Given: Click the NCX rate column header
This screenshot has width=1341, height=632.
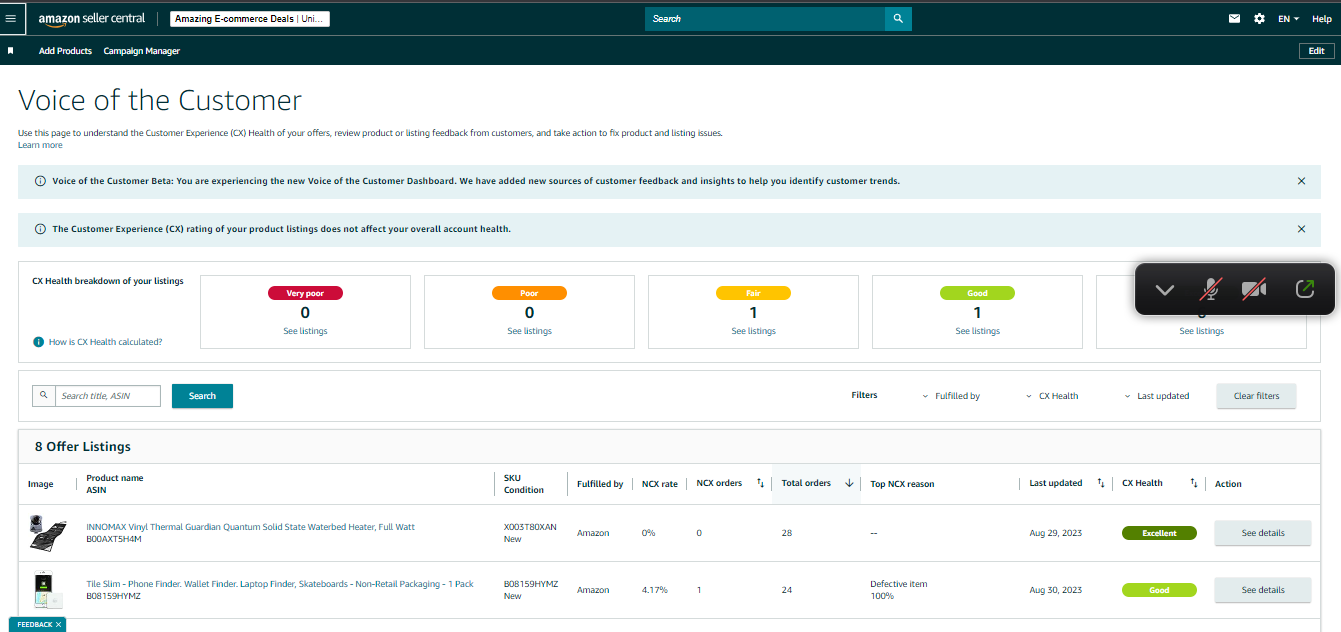Looking at the screenshot, I should coord(659,484).
